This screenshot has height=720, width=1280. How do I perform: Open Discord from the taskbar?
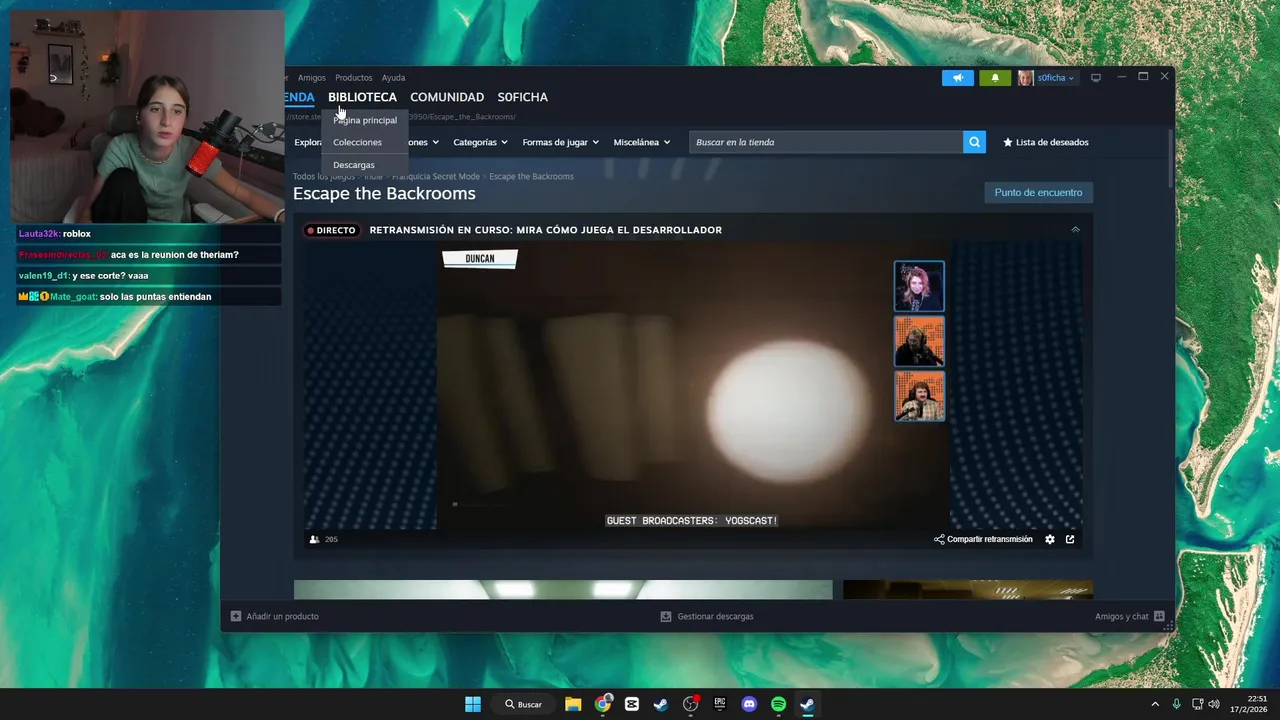click(749, 704)
